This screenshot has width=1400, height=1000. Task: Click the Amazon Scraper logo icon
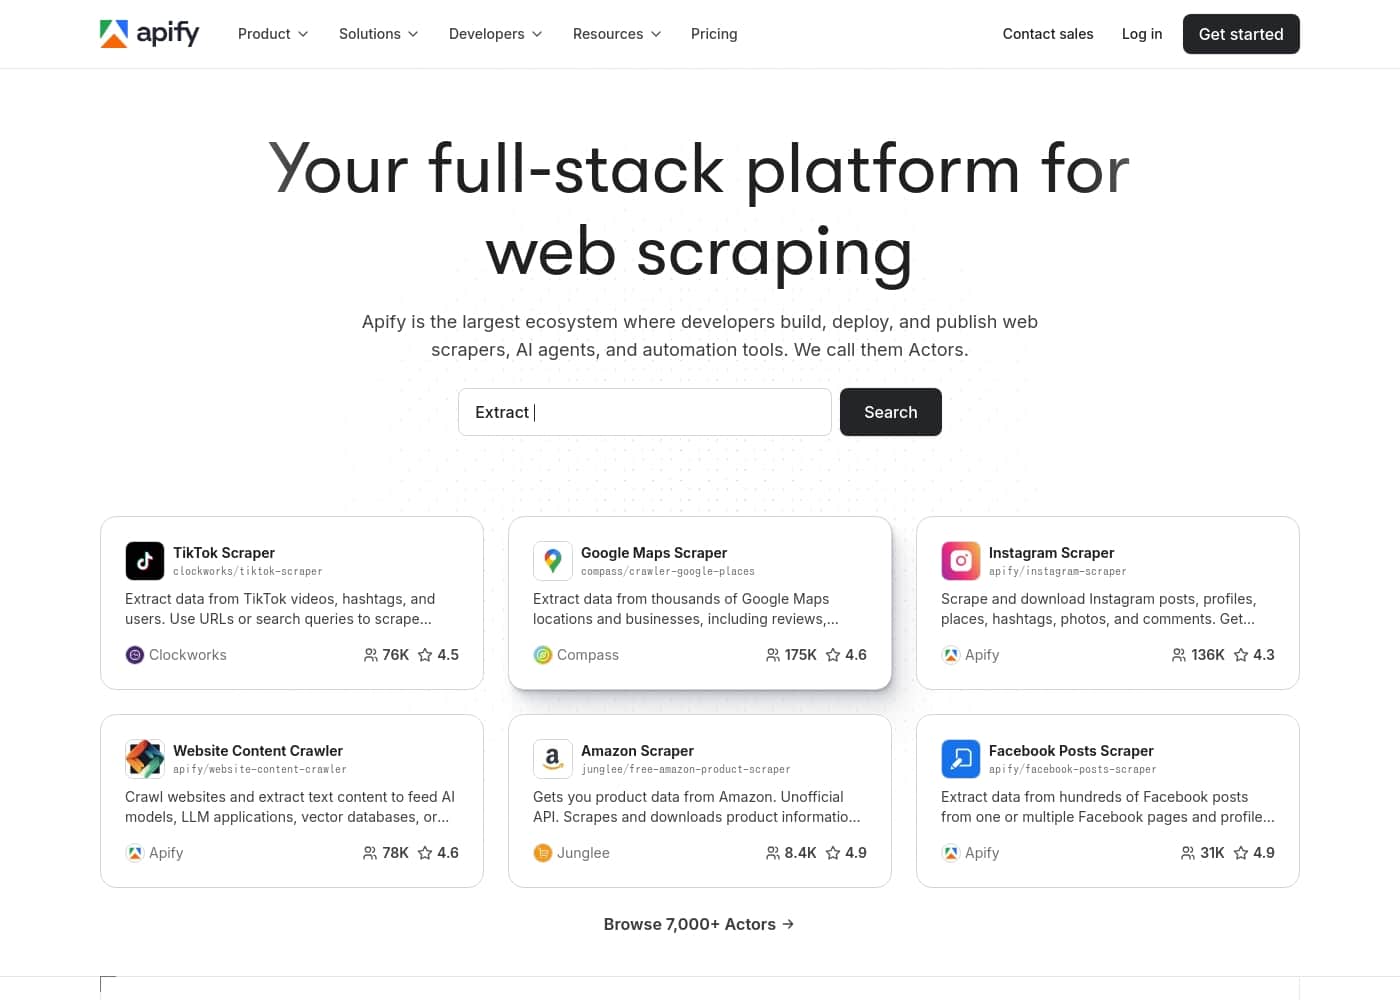point(553,759)
